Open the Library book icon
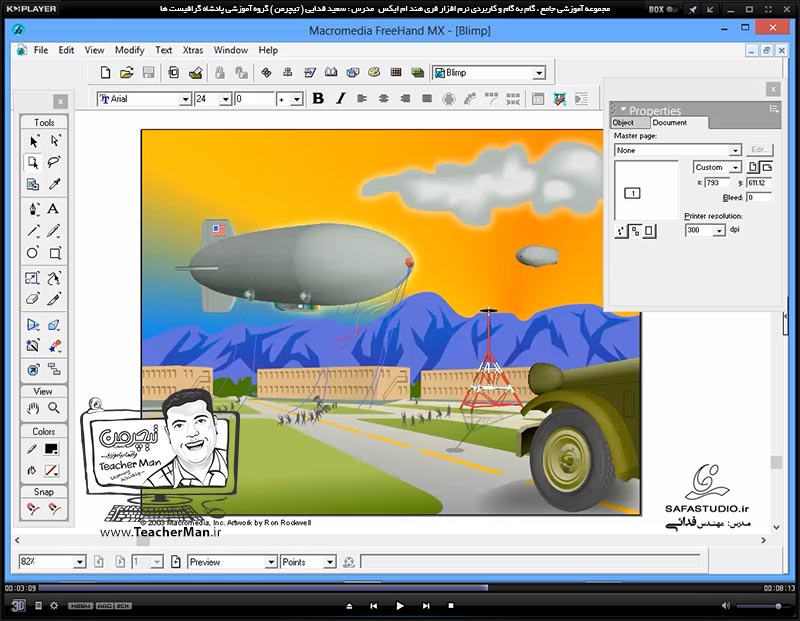 331,72
